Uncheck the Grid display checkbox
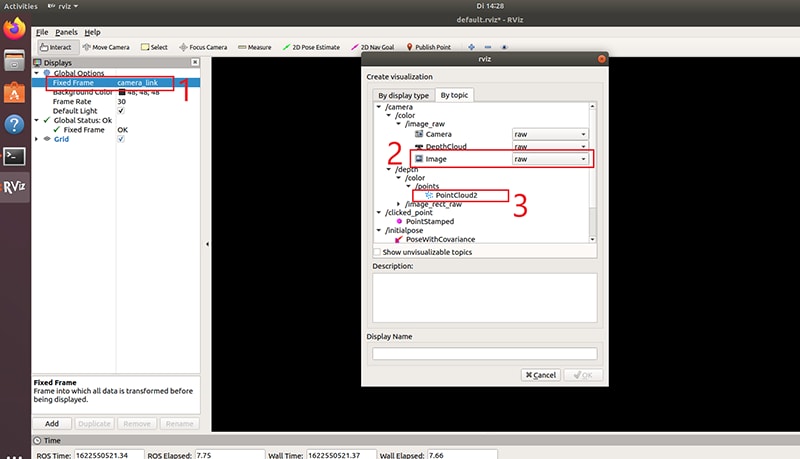This screenshot has width=800, height=459. 121,139
